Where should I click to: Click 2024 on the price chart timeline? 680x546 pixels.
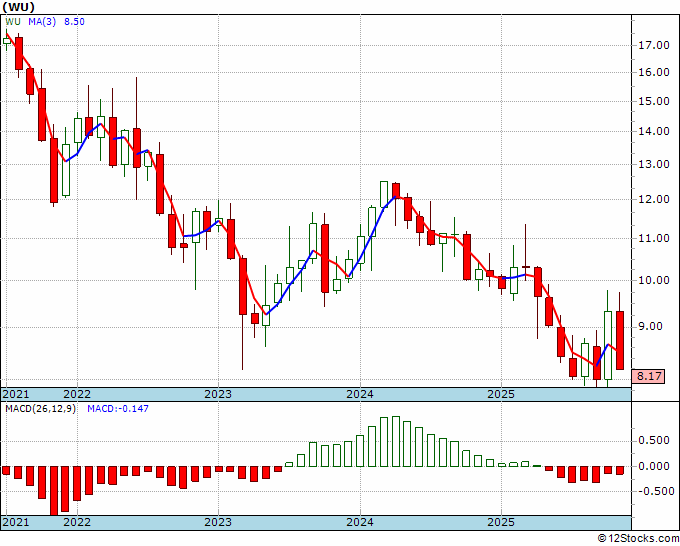click(x=360, y=394)
